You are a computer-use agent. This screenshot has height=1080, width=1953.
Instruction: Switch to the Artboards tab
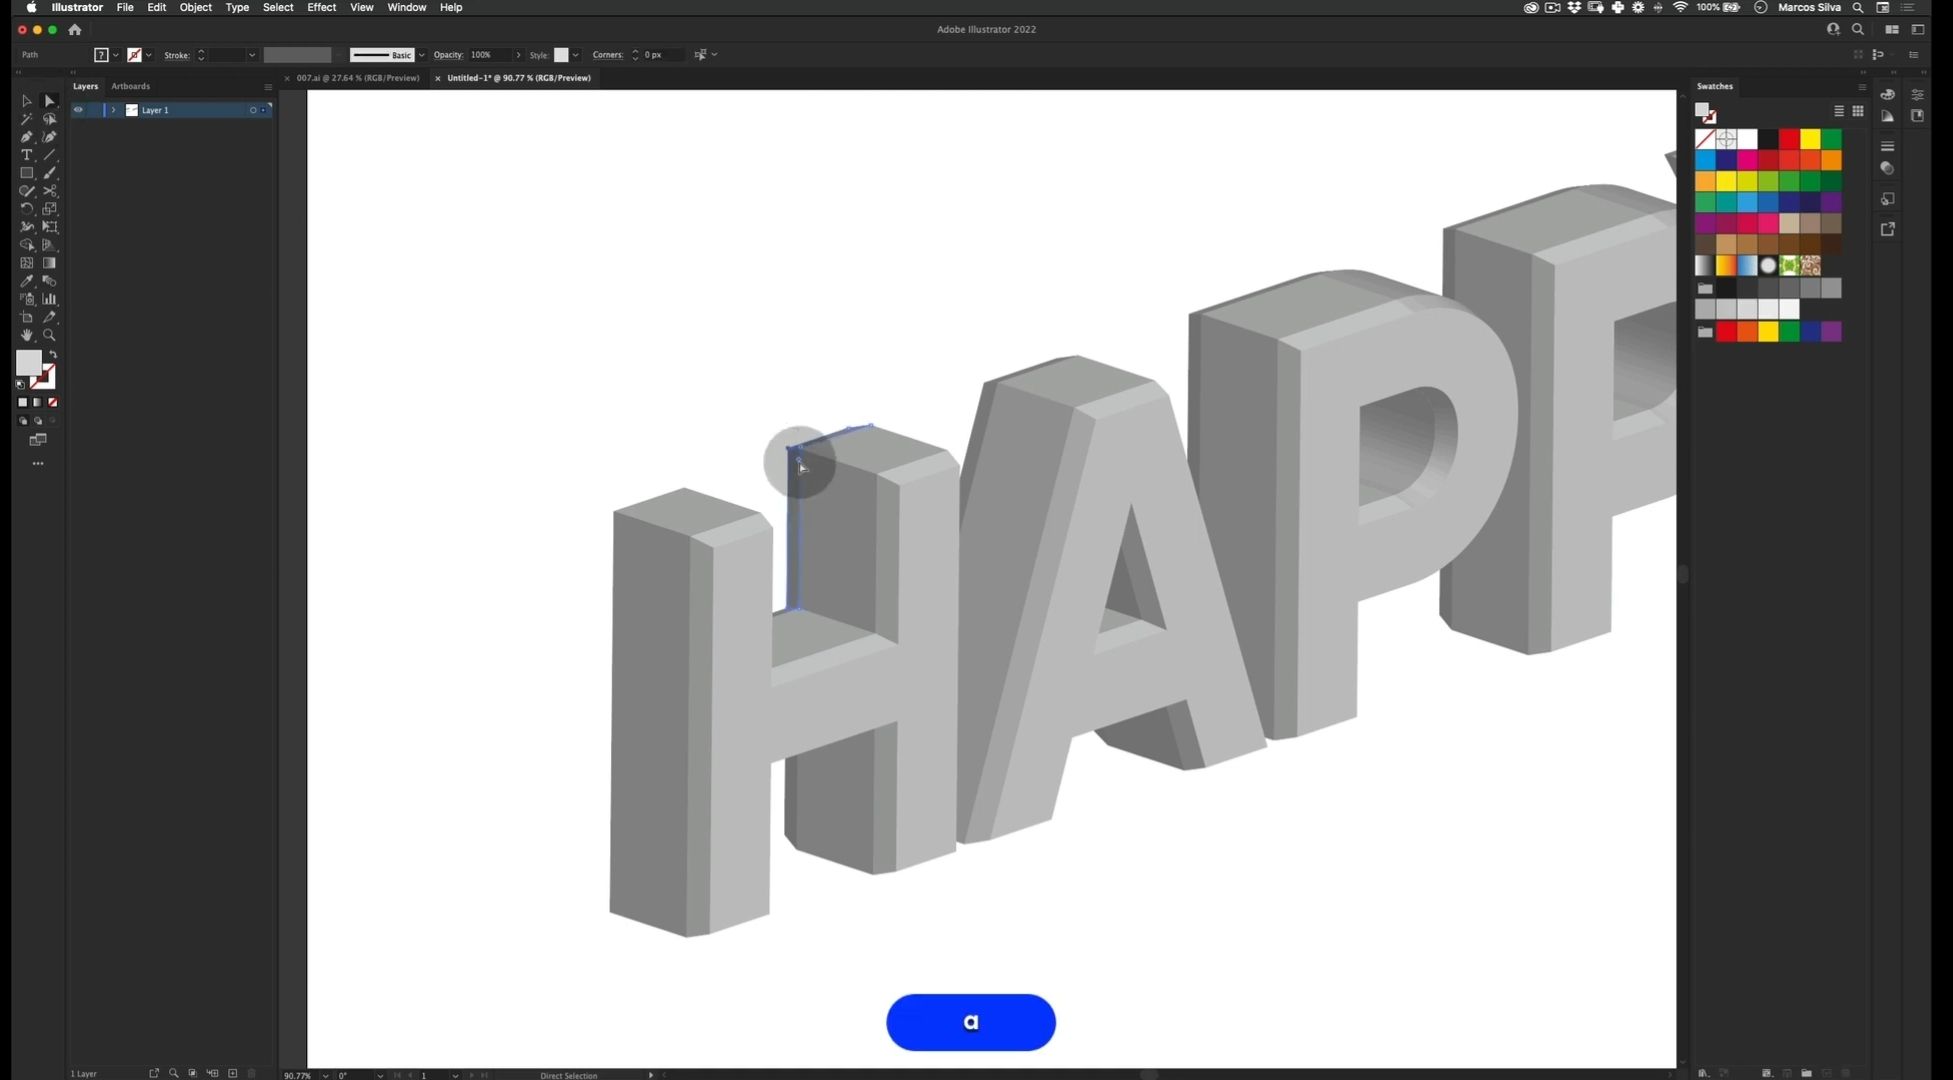pos(130,86)
